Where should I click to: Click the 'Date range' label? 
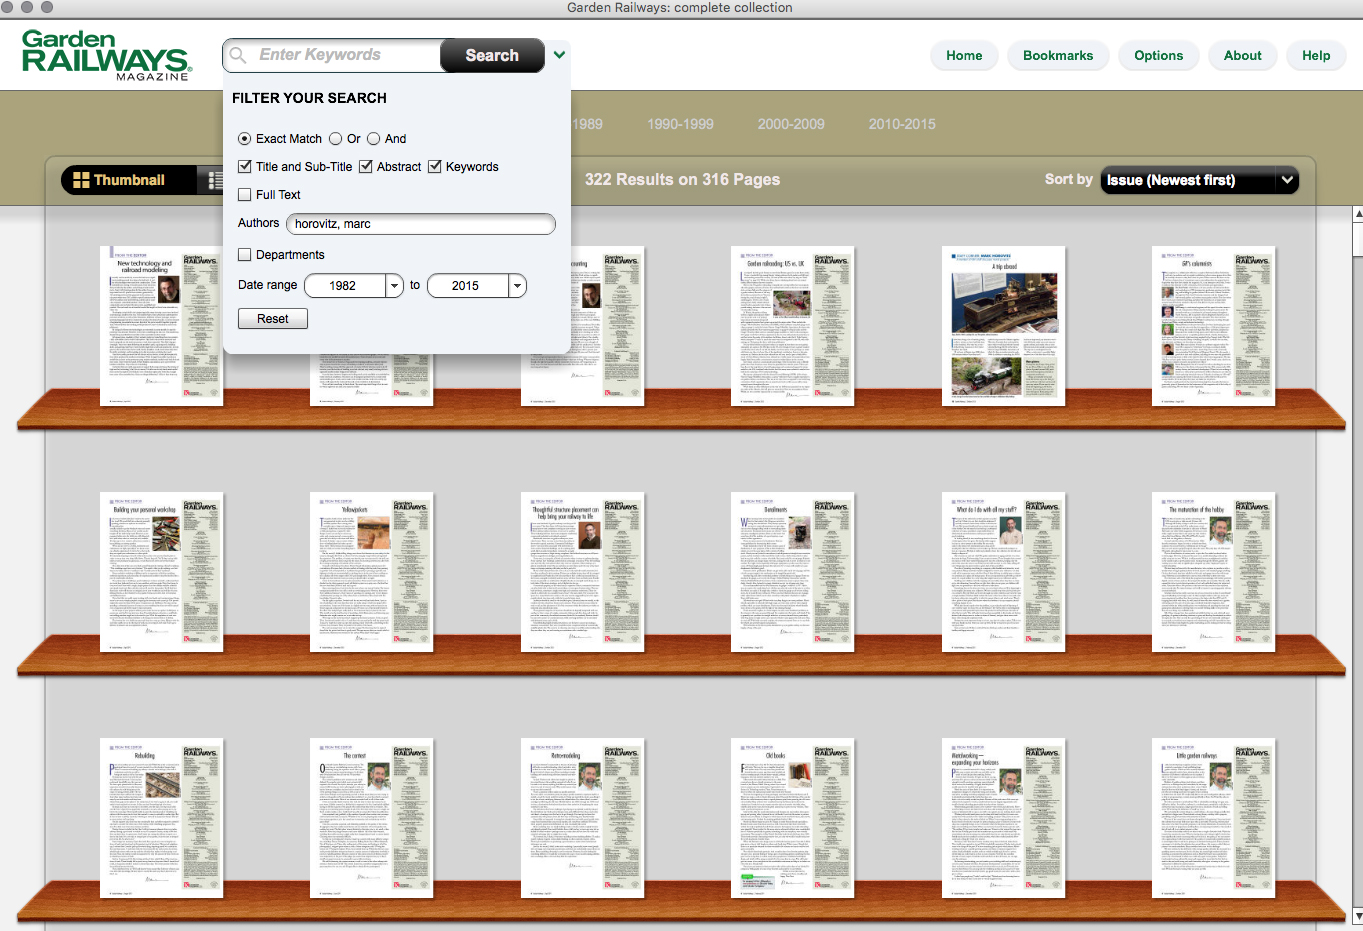tap(267, 285)
